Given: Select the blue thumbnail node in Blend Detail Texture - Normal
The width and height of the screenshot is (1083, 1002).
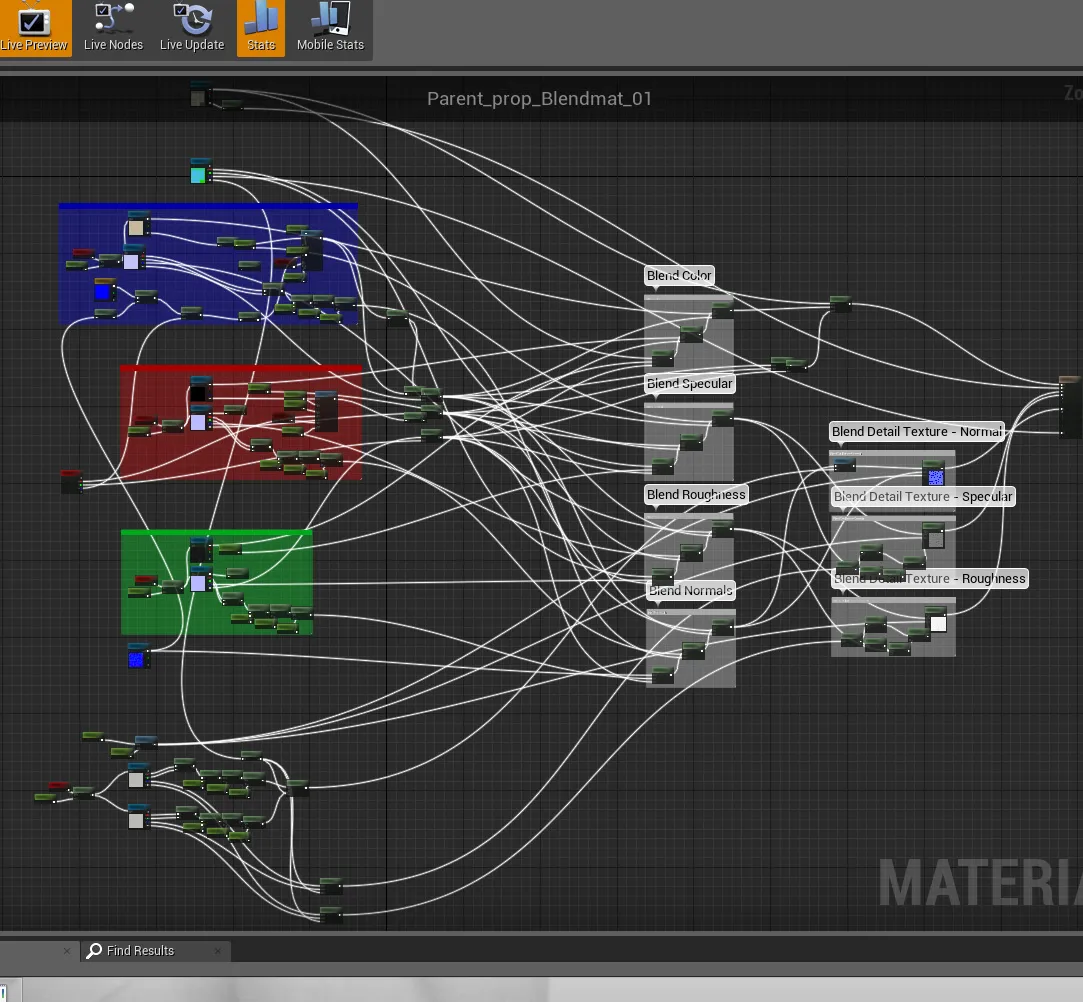Looking at the screenshot, I should pos(934,474).
